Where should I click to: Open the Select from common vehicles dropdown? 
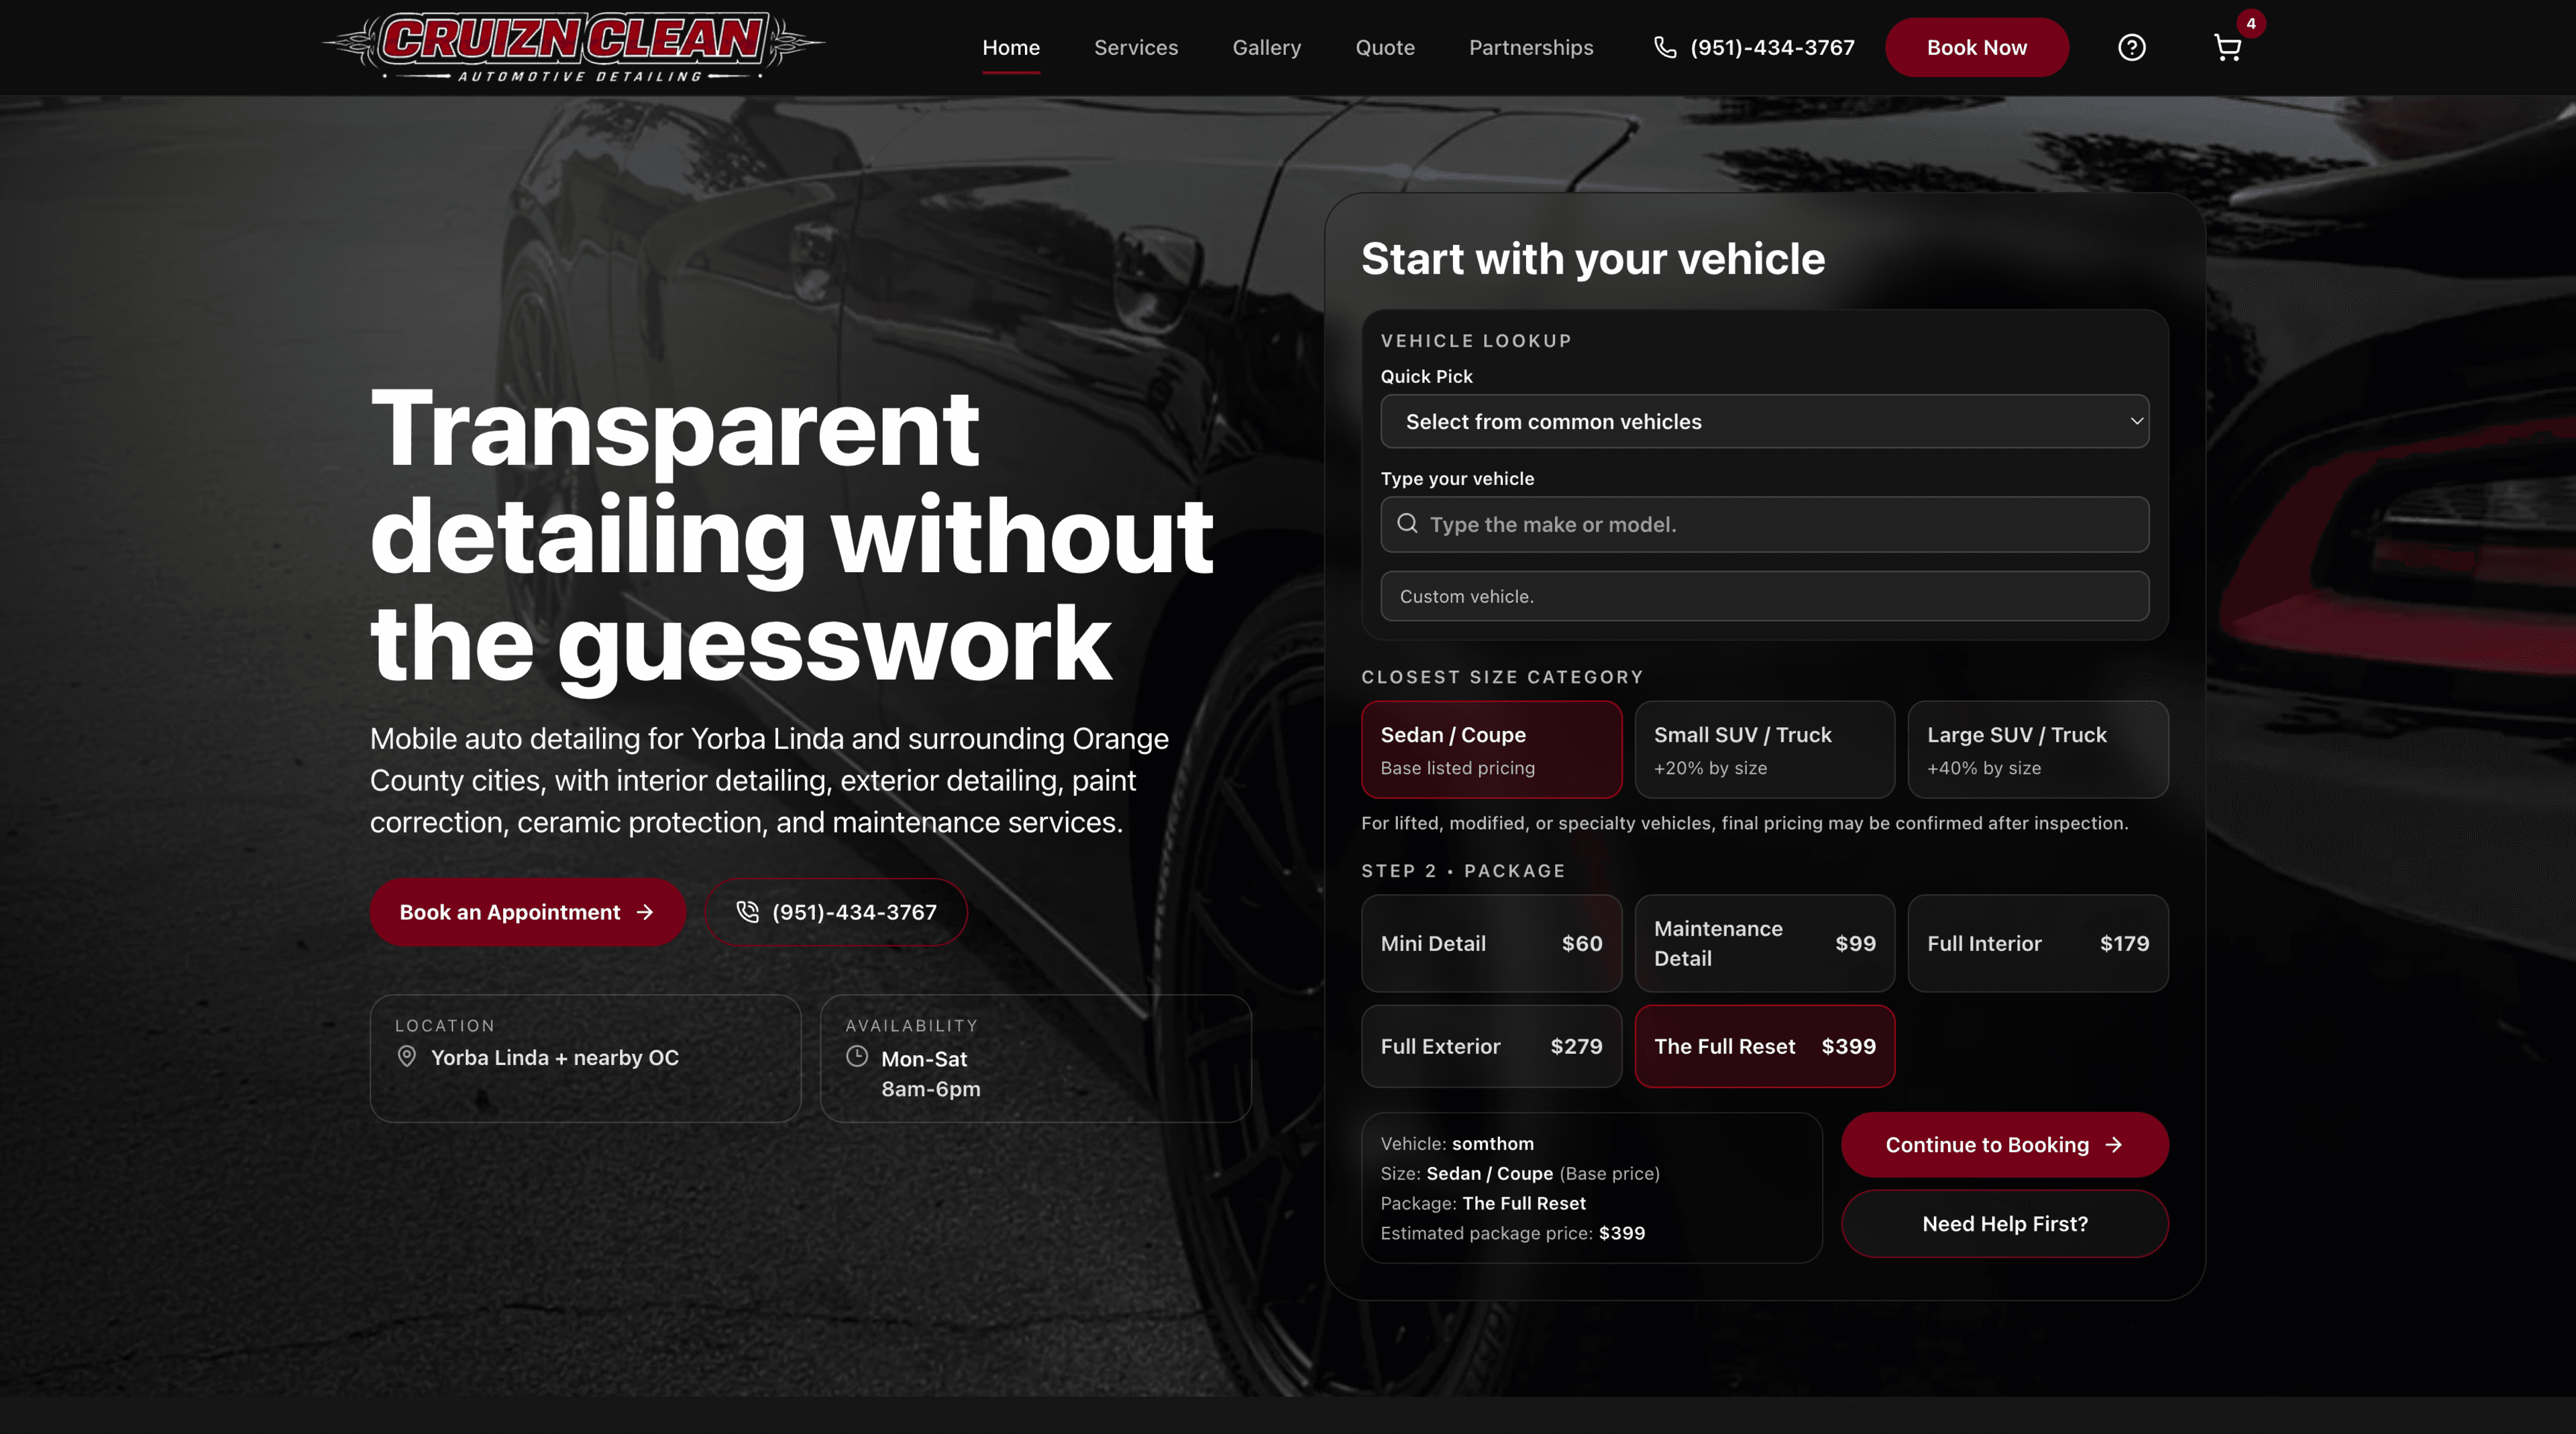pos(1764,421)
